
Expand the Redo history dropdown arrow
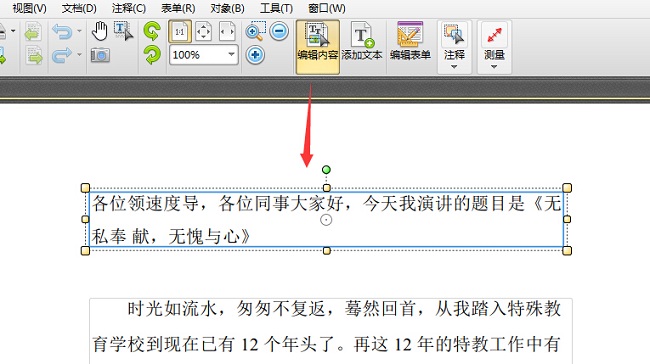(79, 54)
